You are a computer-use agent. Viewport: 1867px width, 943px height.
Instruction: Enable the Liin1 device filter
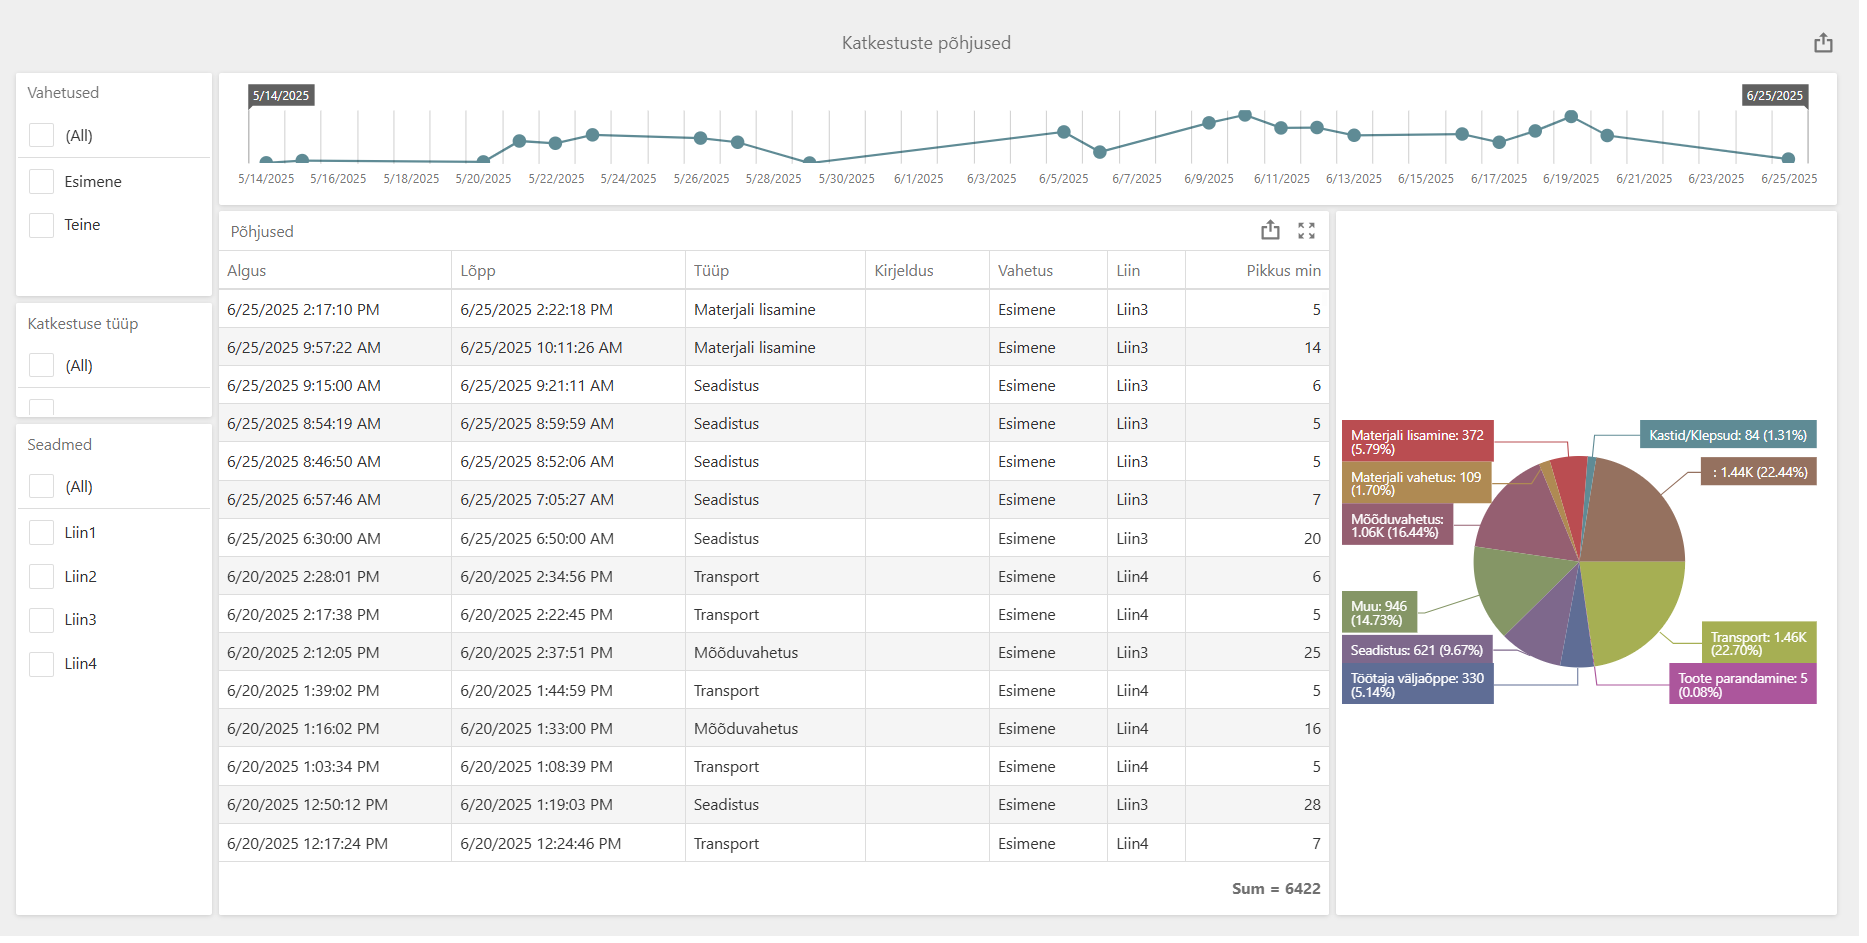tap(41, 533)
